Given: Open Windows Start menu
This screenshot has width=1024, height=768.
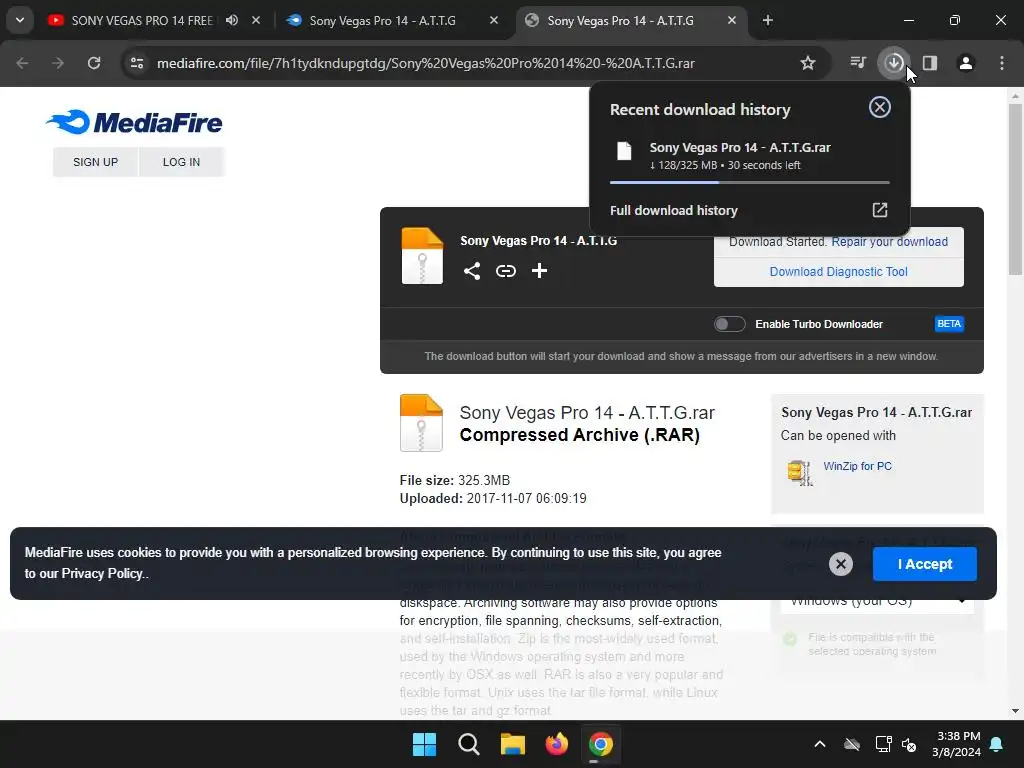Looking at the screenshot, I should pyautogui.click(x=424, y=744).
